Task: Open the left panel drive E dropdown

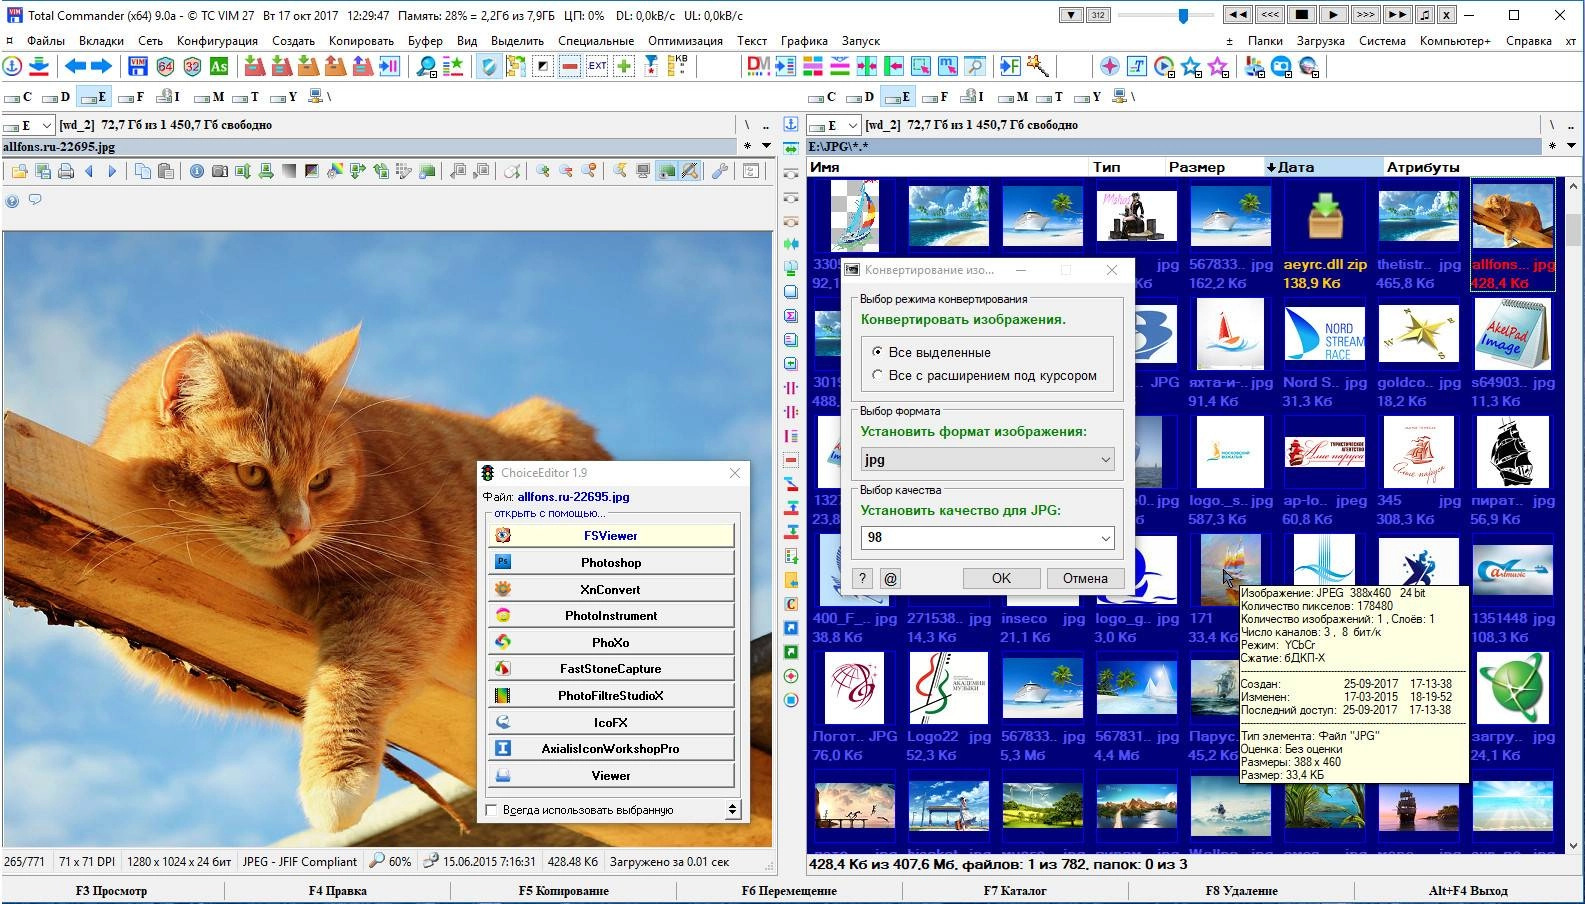Action: click(27, 125)
